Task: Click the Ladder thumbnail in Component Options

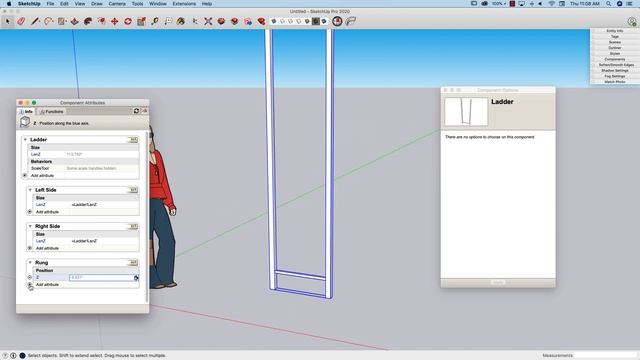Action: tap(466, 111)
